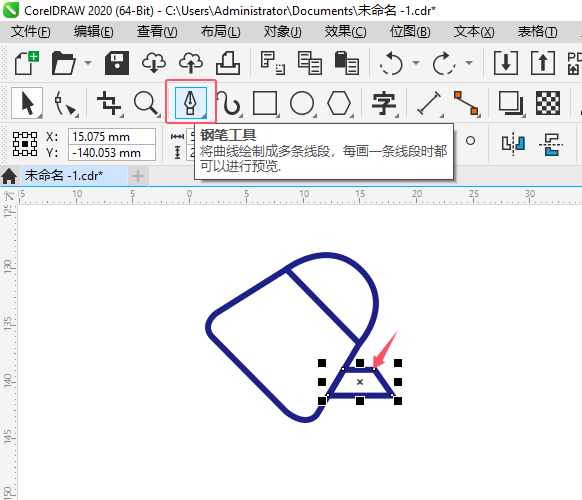582x500 pixels.
Task: Open the 文件(F) menu
Action: [30, 32]
